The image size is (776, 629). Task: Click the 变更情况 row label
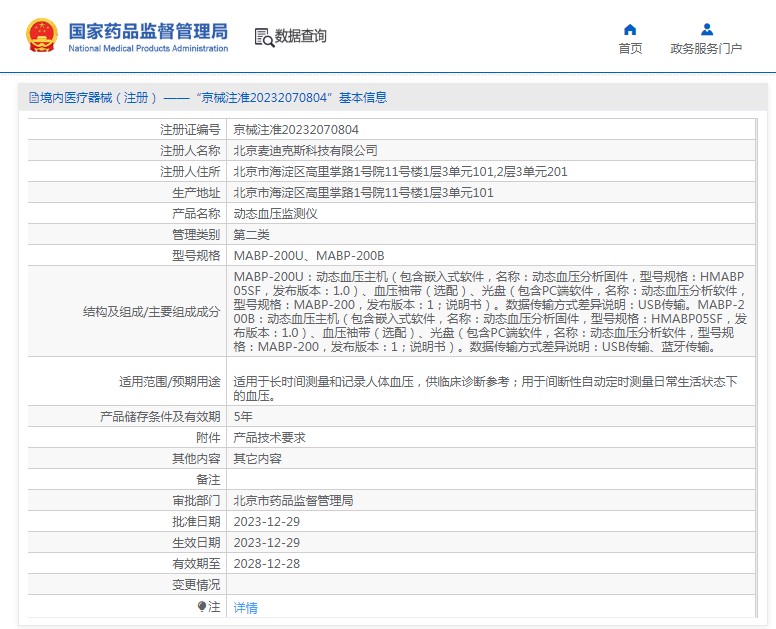tap(196, 585)
